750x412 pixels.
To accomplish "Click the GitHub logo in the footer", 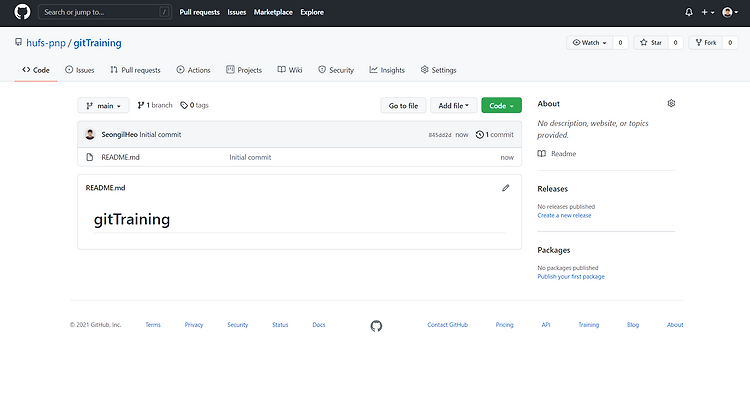I will point(376,326).
